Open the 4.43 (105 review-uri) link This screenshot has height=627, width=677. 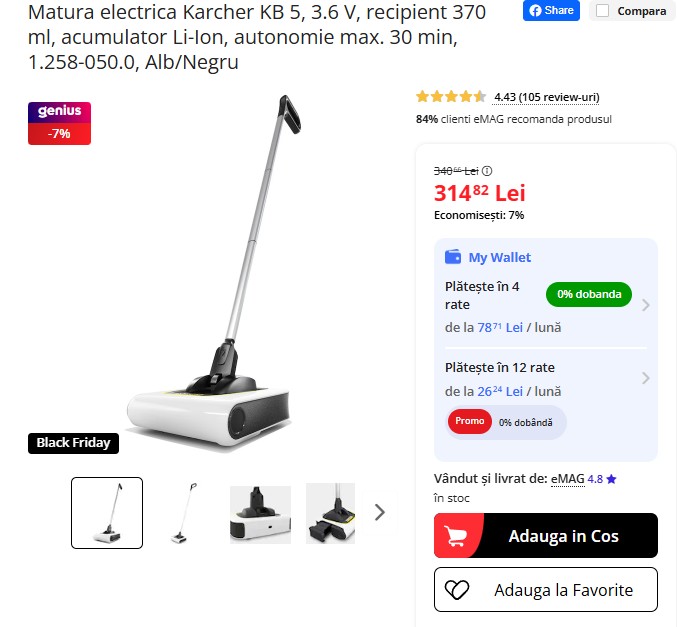tap(547, 98)
